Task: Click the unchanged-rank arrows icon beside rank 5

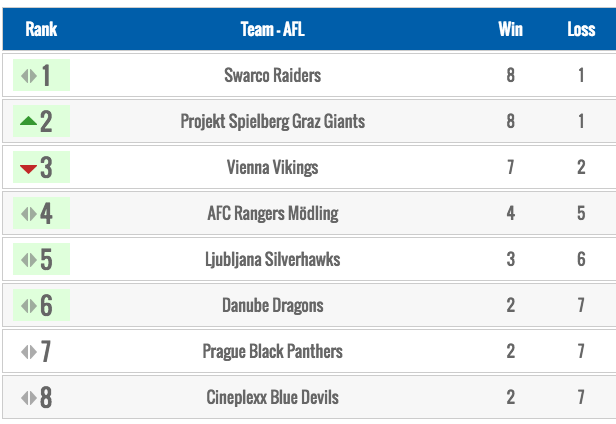Action: tap(28, 260)
